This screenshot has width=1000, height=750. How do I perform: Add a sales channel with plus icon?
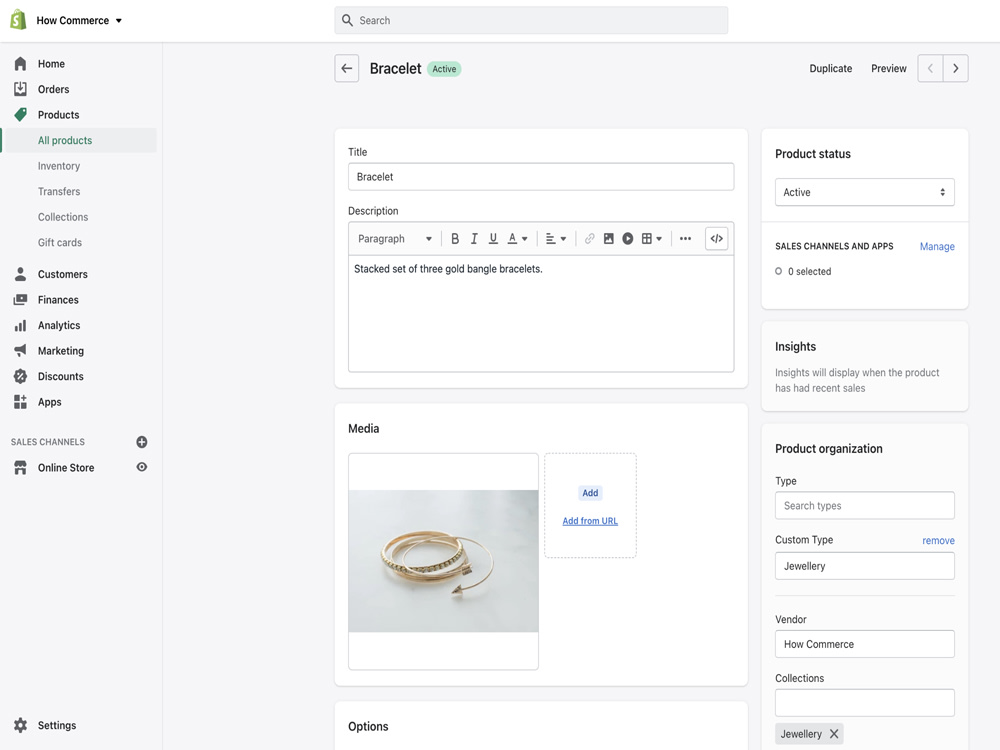[x=142, y=442]
